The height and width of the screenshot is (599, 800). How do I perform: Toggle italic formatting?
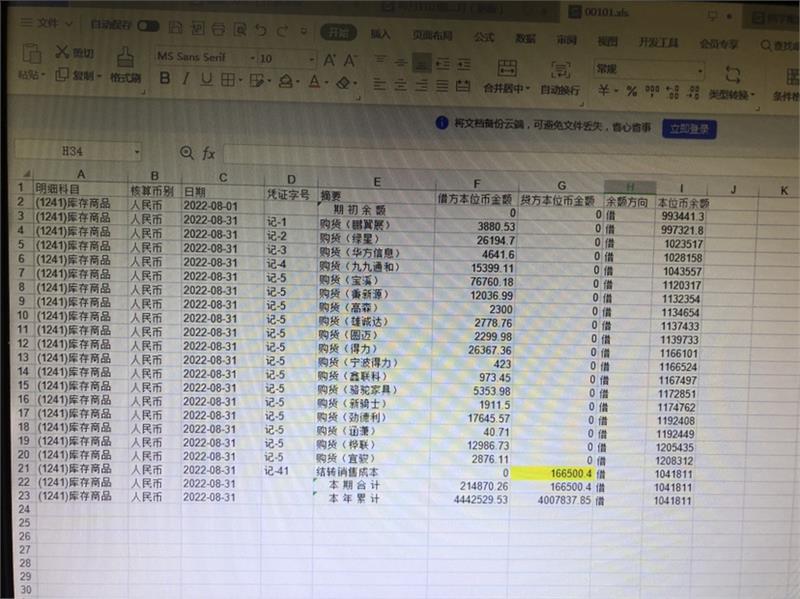point(187,80)
